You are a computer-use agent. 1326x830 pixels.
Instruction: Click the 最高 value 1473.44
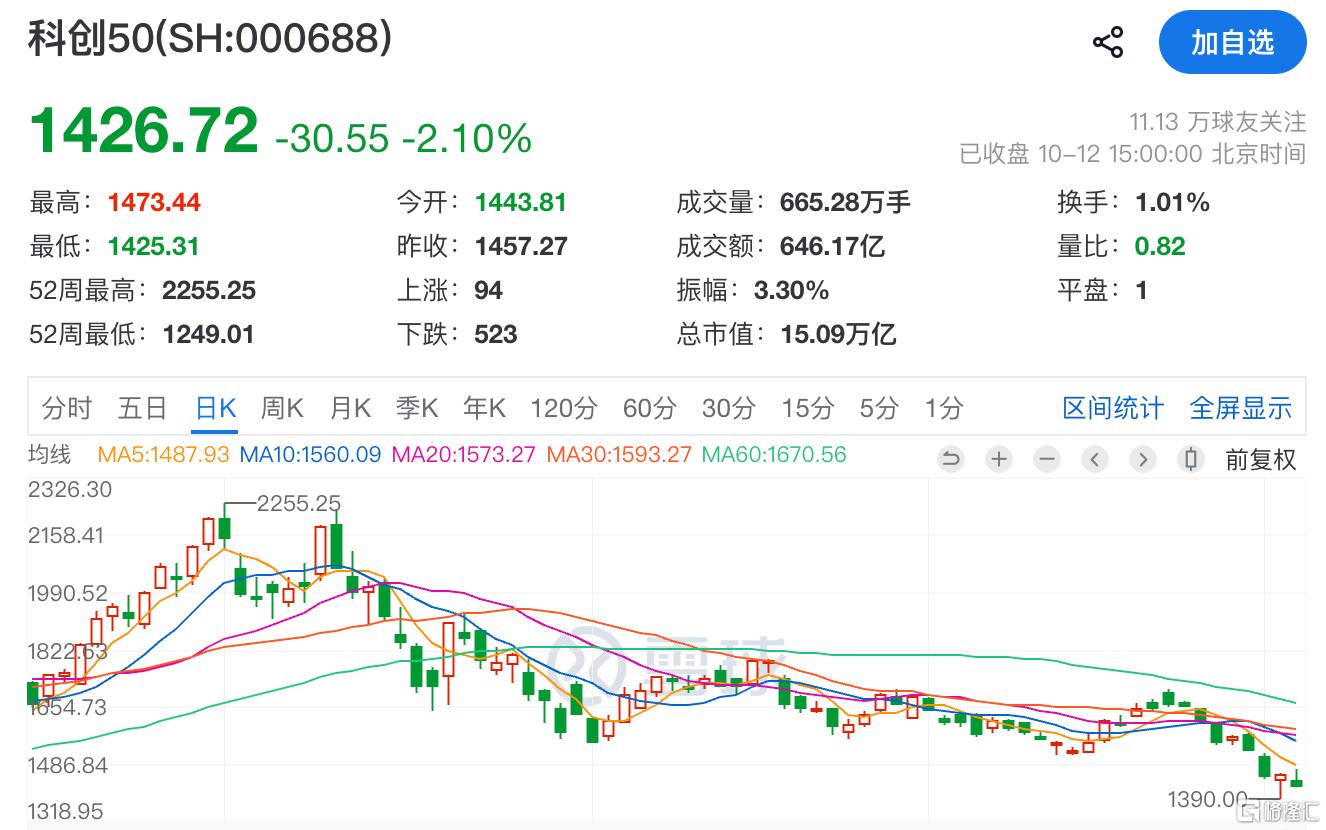[x=154, y=202]
